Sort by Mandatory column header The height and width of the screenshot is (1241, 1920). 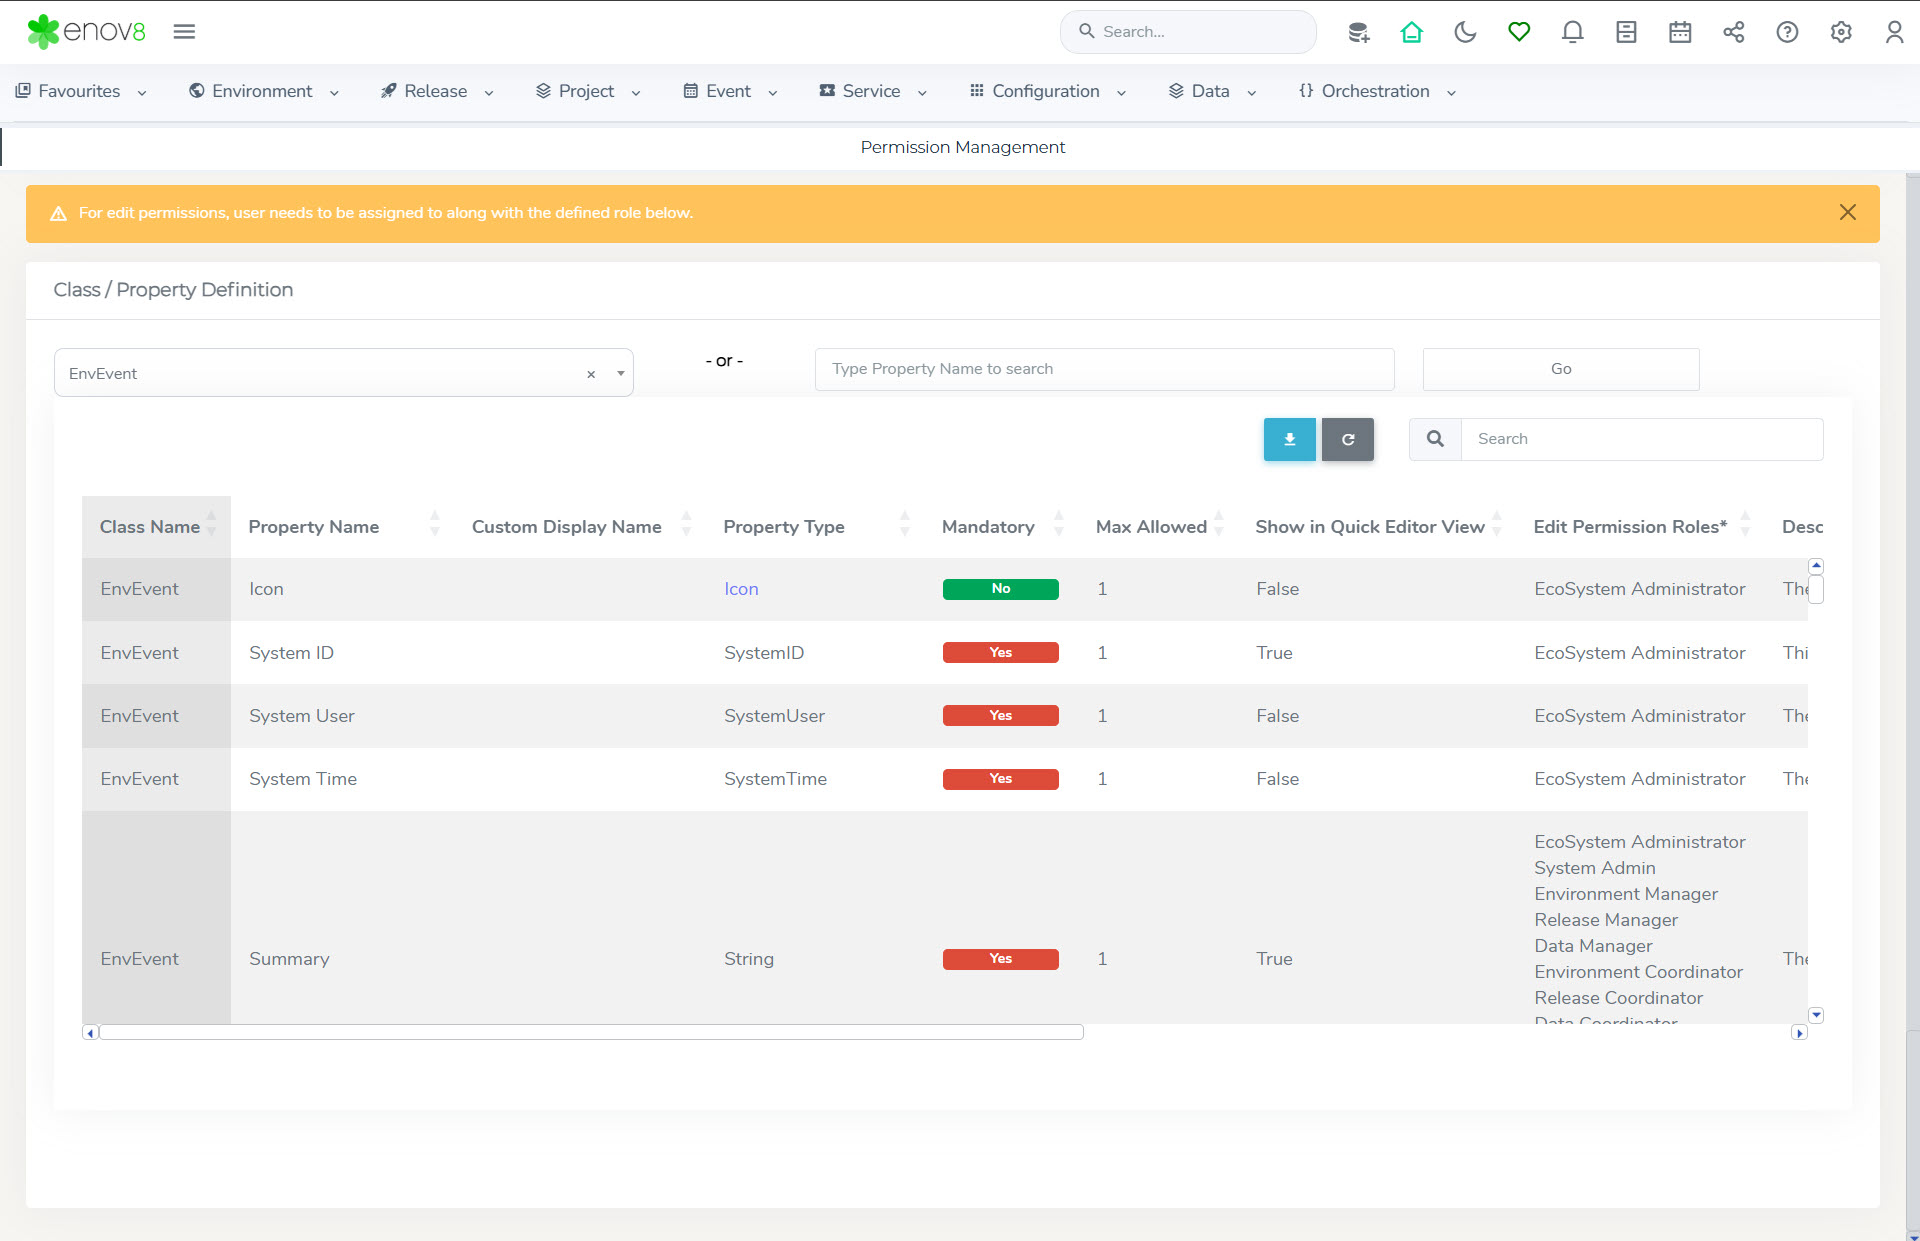988,527
